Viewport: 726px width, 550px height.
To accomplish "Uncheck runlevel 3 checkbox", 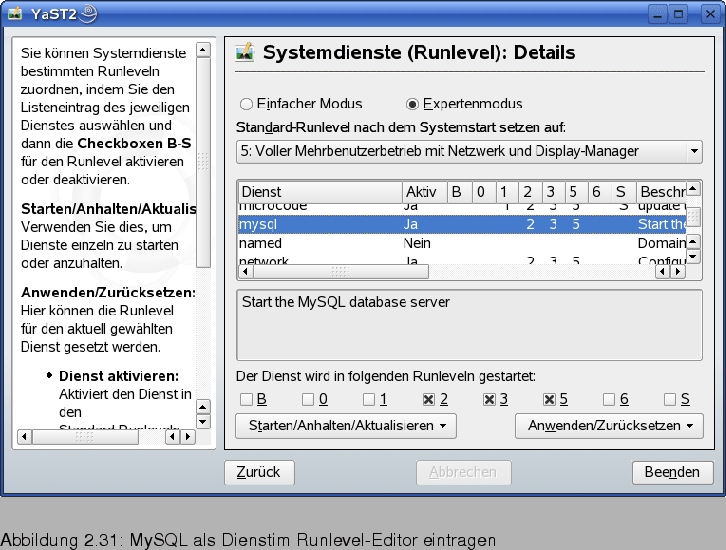I will tap(489, 399).
